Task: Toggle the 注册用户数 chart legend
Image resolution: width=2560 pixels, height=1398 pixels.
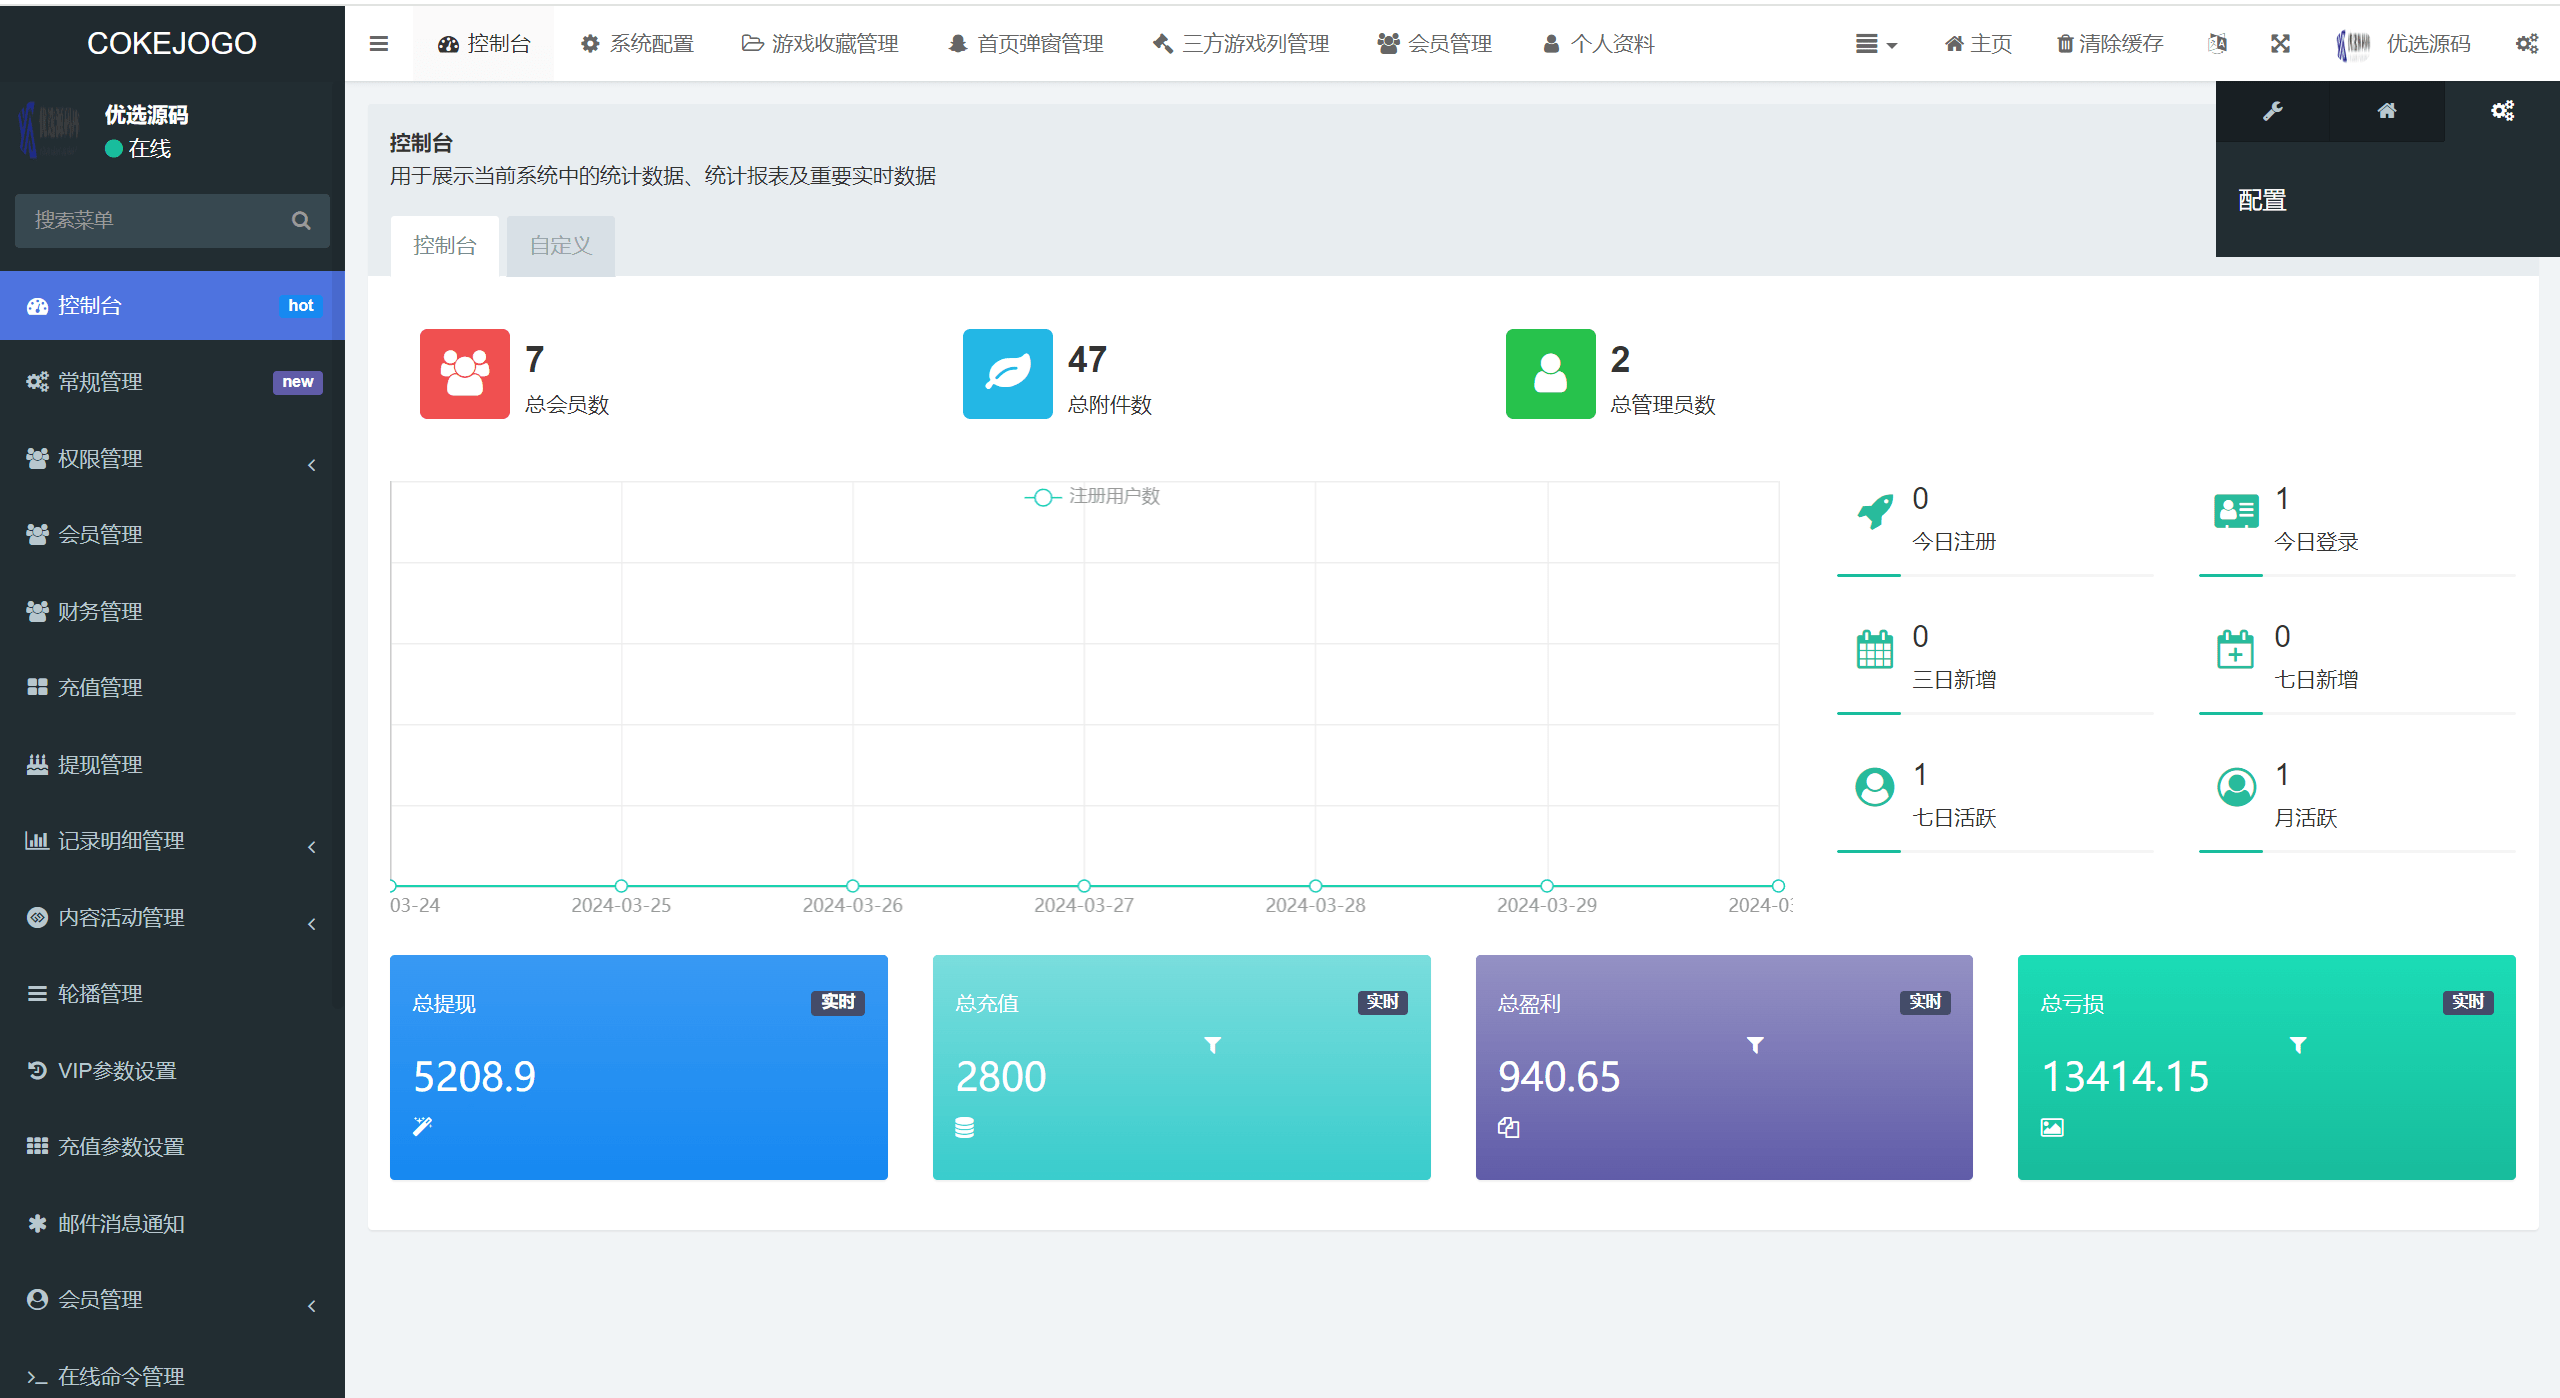Action: pyautogui.click(x=1092, y=496)
